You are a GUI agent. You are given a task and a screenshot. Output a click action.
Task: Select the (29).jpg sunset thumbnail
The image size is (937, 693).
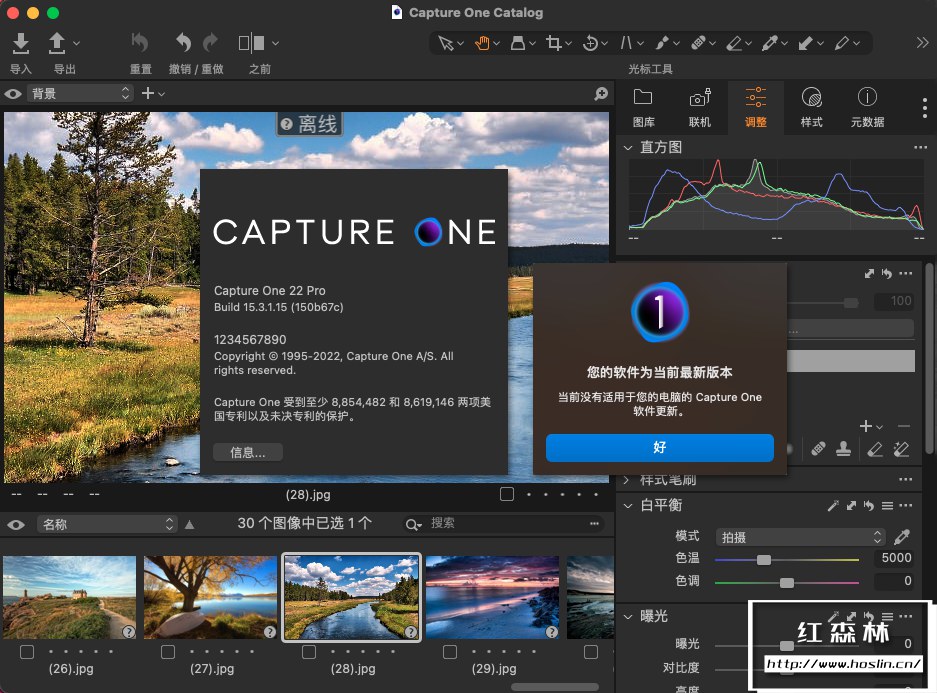[x=491, y=598]
